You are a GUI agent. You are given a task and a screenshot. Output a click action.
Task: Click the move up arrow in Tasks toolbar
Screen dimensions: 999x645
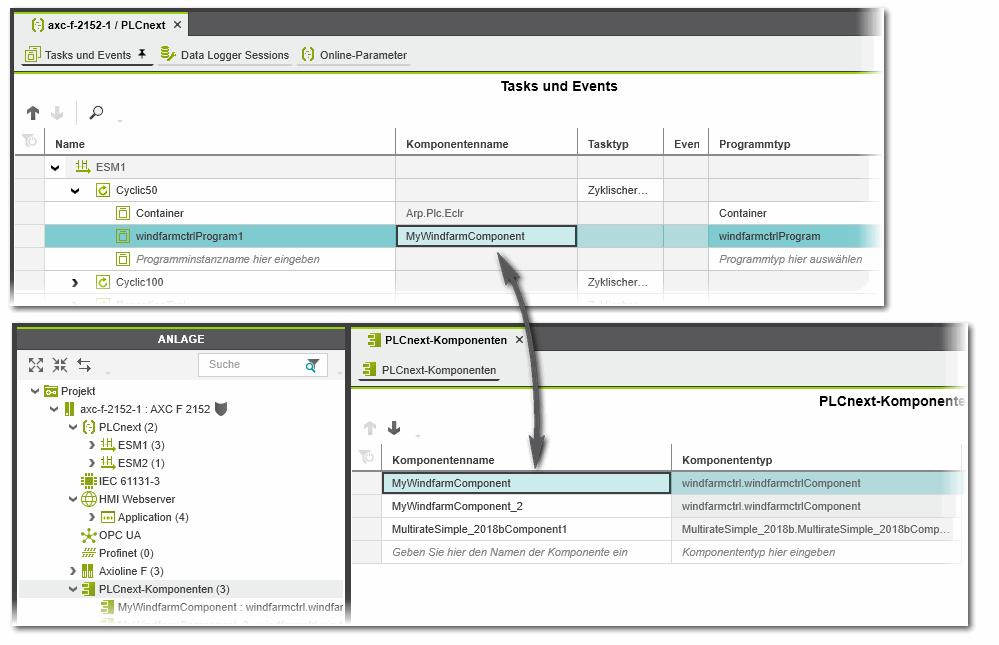pyautogui.click(x=32, y=113)
